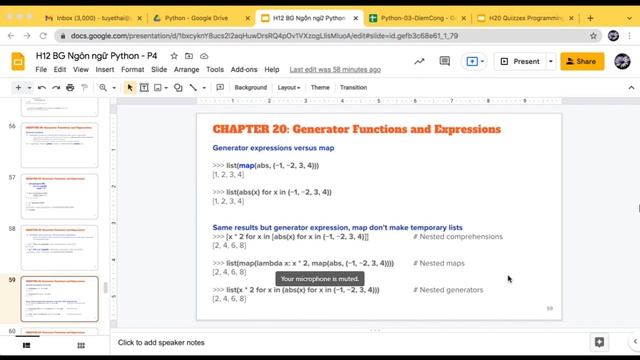Click the move to folder icon
Viewport: 640px width, 360px height.
coord(189,56)
